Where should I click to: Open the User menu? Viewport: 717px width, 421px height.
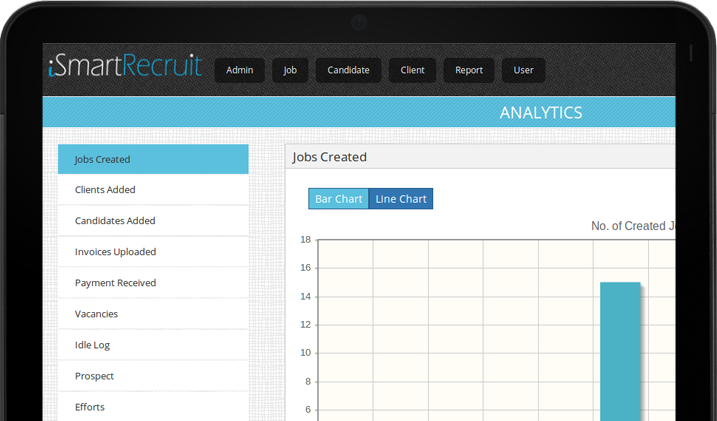(524, 70)
